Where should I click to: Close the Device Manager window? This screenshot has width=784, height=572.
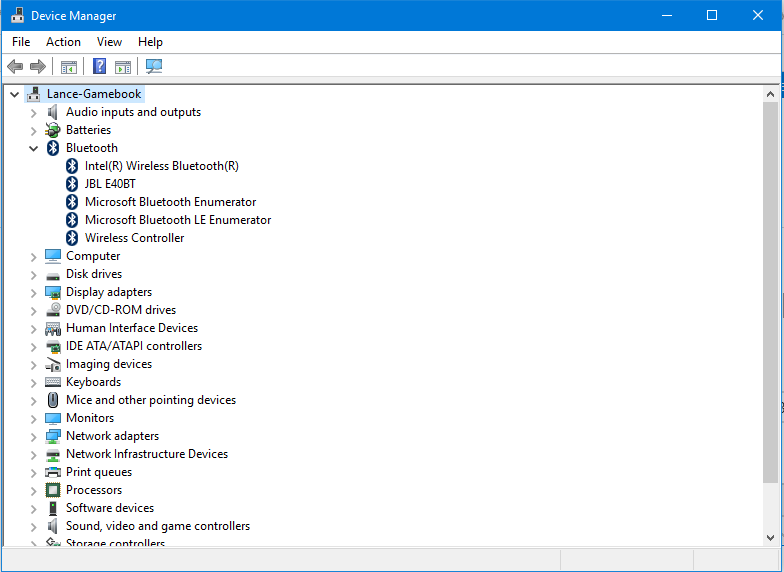(758, 16)
